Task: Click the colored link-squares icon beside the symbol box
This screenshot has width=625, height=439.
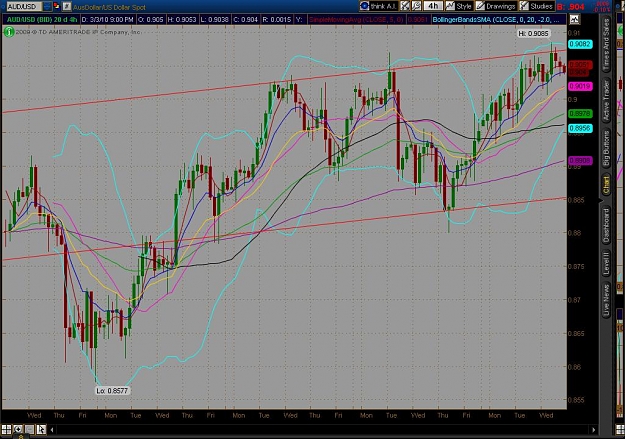Action: [57, 6]
